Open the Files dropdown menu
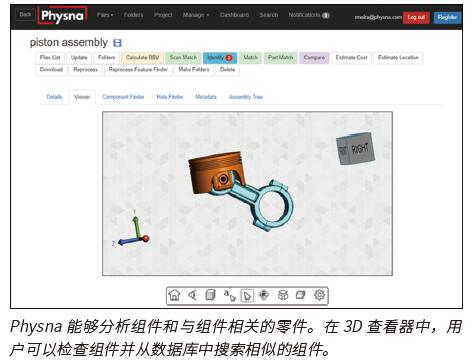The height and width of the screenshot is (363, 473). coord(105,15)
